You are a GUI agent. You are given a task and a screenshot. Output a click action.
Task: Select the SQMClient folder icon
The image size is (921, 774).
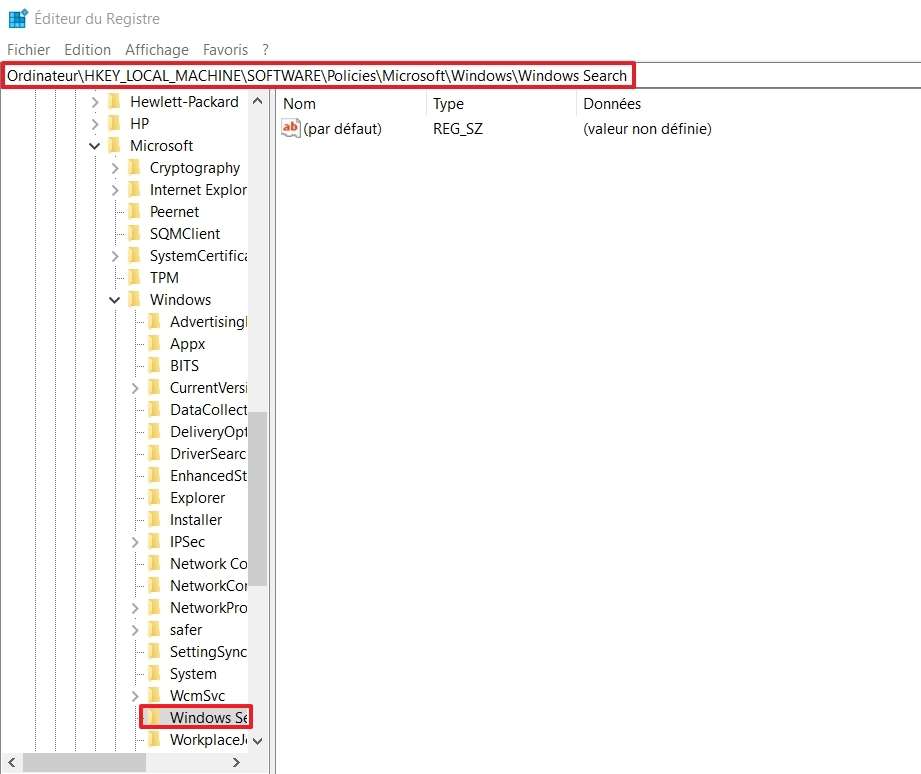135,233
